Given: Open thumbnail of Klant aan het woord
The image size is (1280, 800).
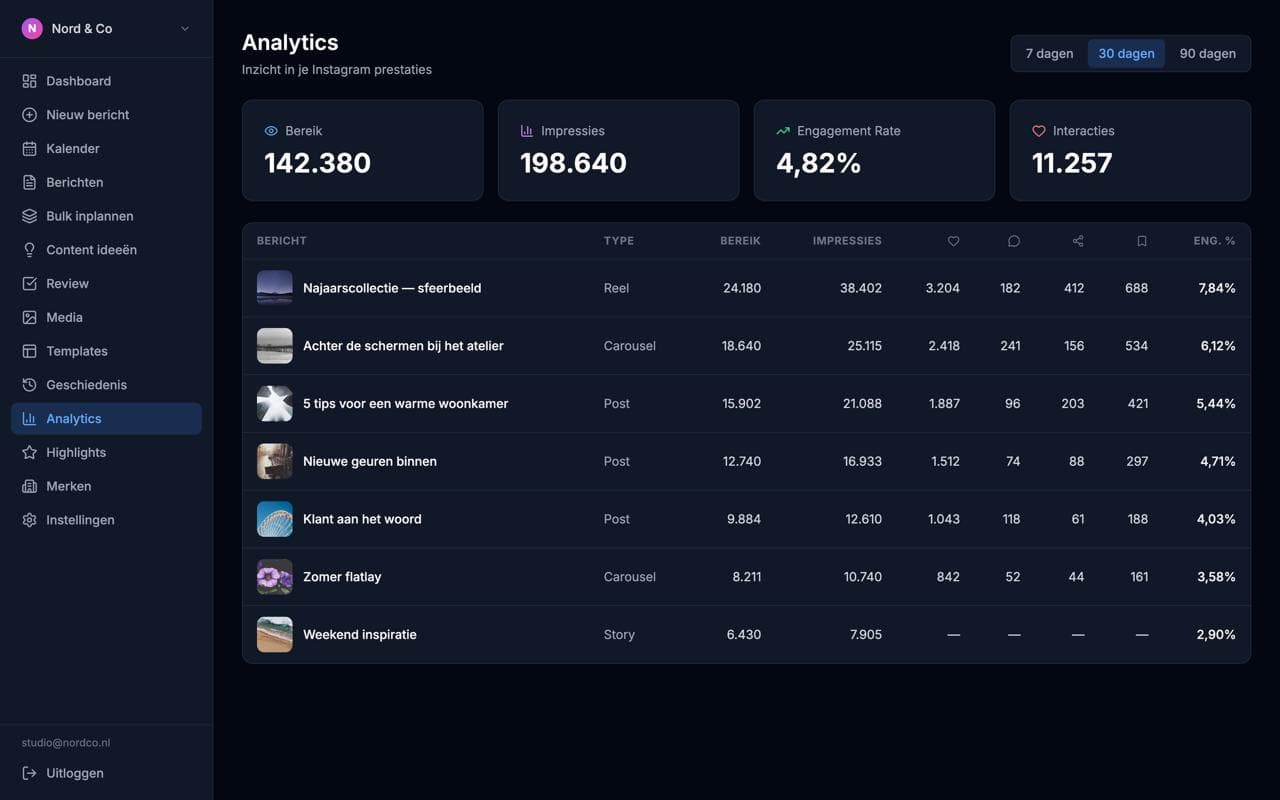Looking at the screenshot, I should tap(275, 519).
